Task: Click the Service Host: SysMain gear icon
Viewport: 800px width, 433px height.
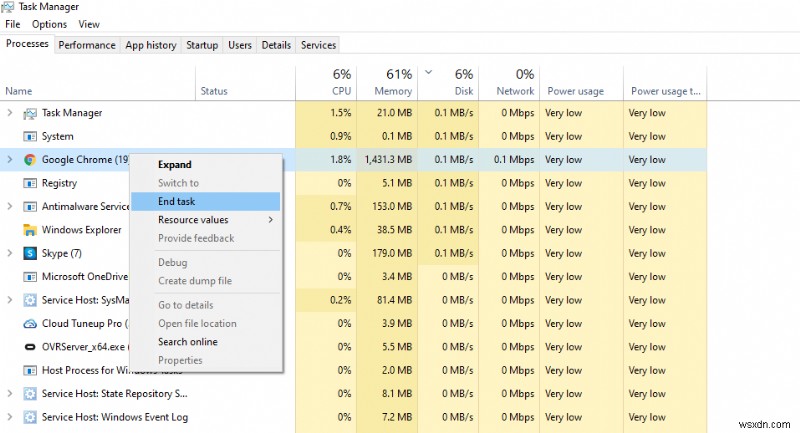Action: coord(30,300)
